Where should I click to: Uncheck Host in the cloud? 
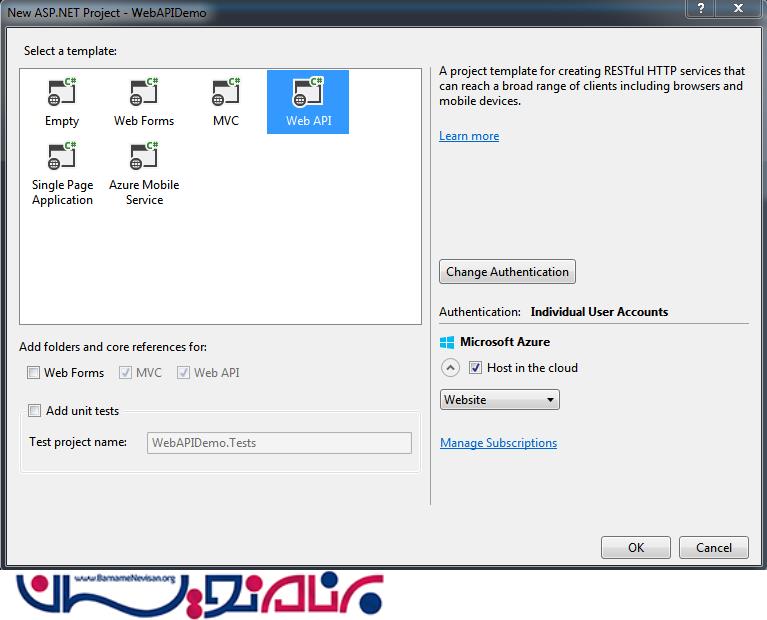click(475, 368)
